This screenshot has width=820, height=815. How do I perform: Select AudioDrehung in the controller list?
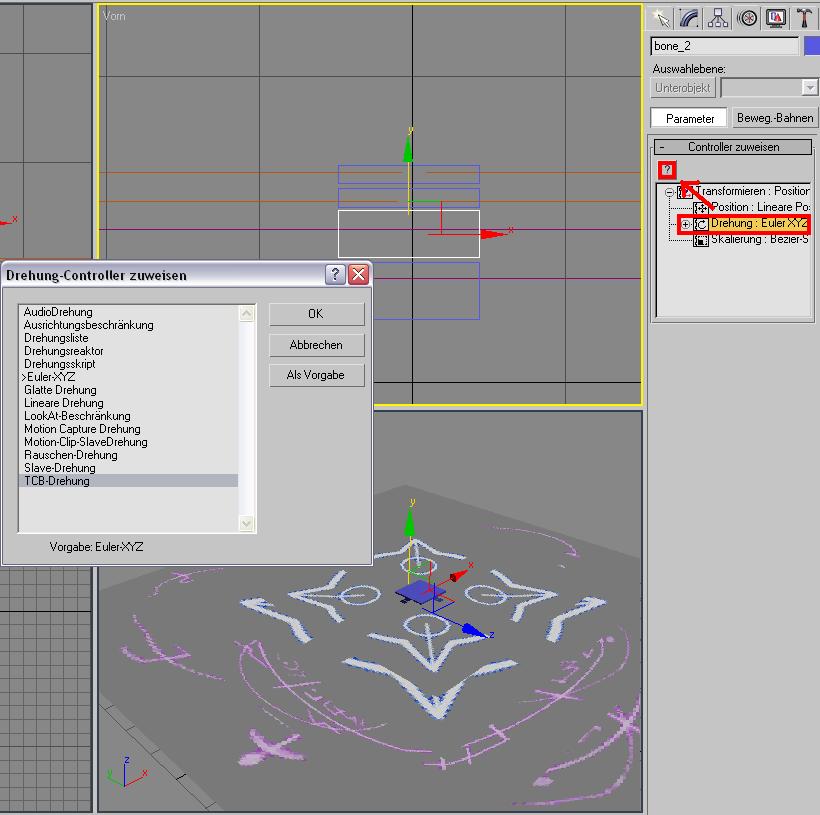tap(59, 312)
